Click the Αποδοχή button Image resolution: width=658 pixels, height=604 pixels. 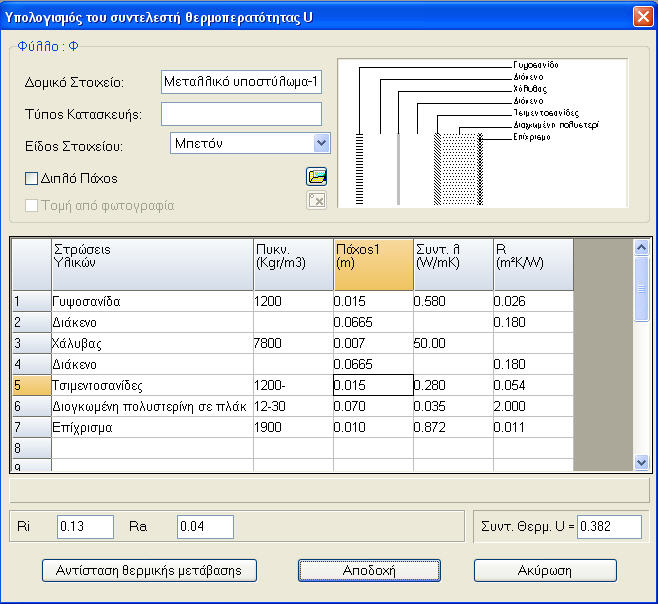point(369,570)
